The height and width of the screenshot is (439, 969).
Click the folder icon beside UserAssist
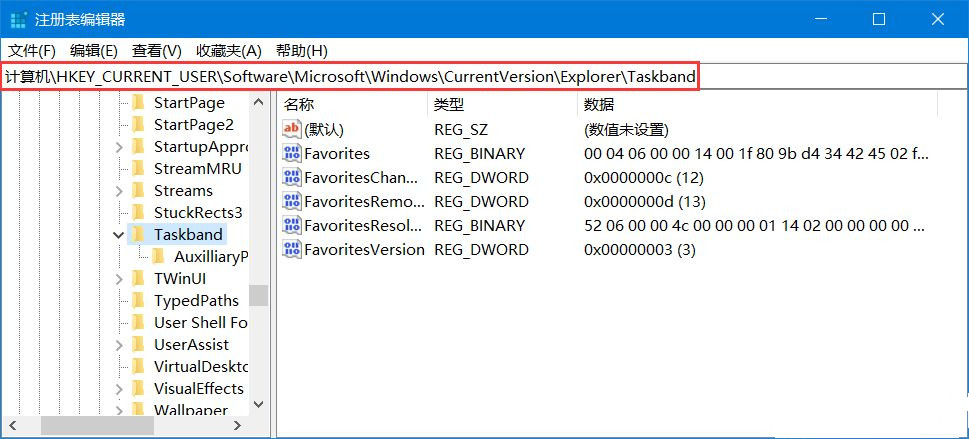138,344
